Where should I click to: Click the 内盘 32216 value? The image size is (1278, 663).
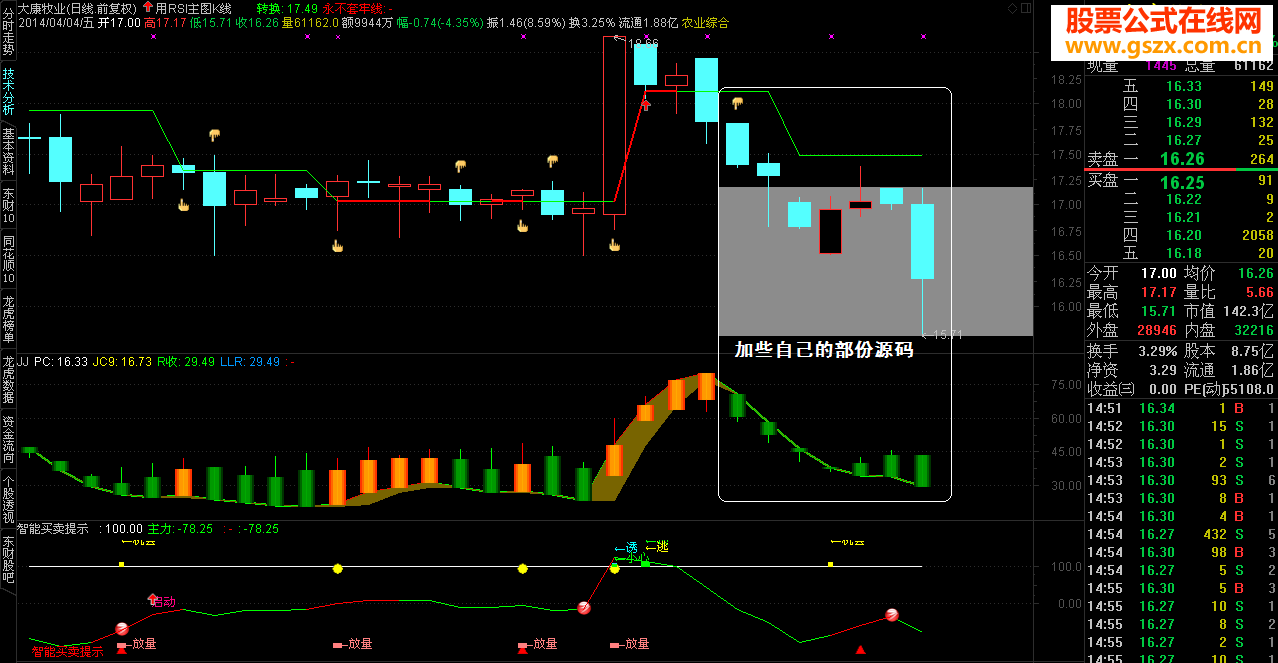click(x=1254, y=330)
